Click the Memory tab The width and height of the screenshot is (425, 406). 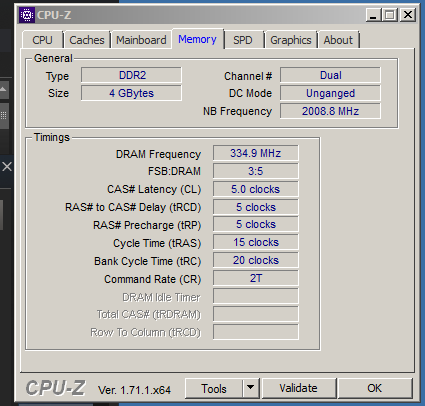pyautogui.click(x=197, y=39)
